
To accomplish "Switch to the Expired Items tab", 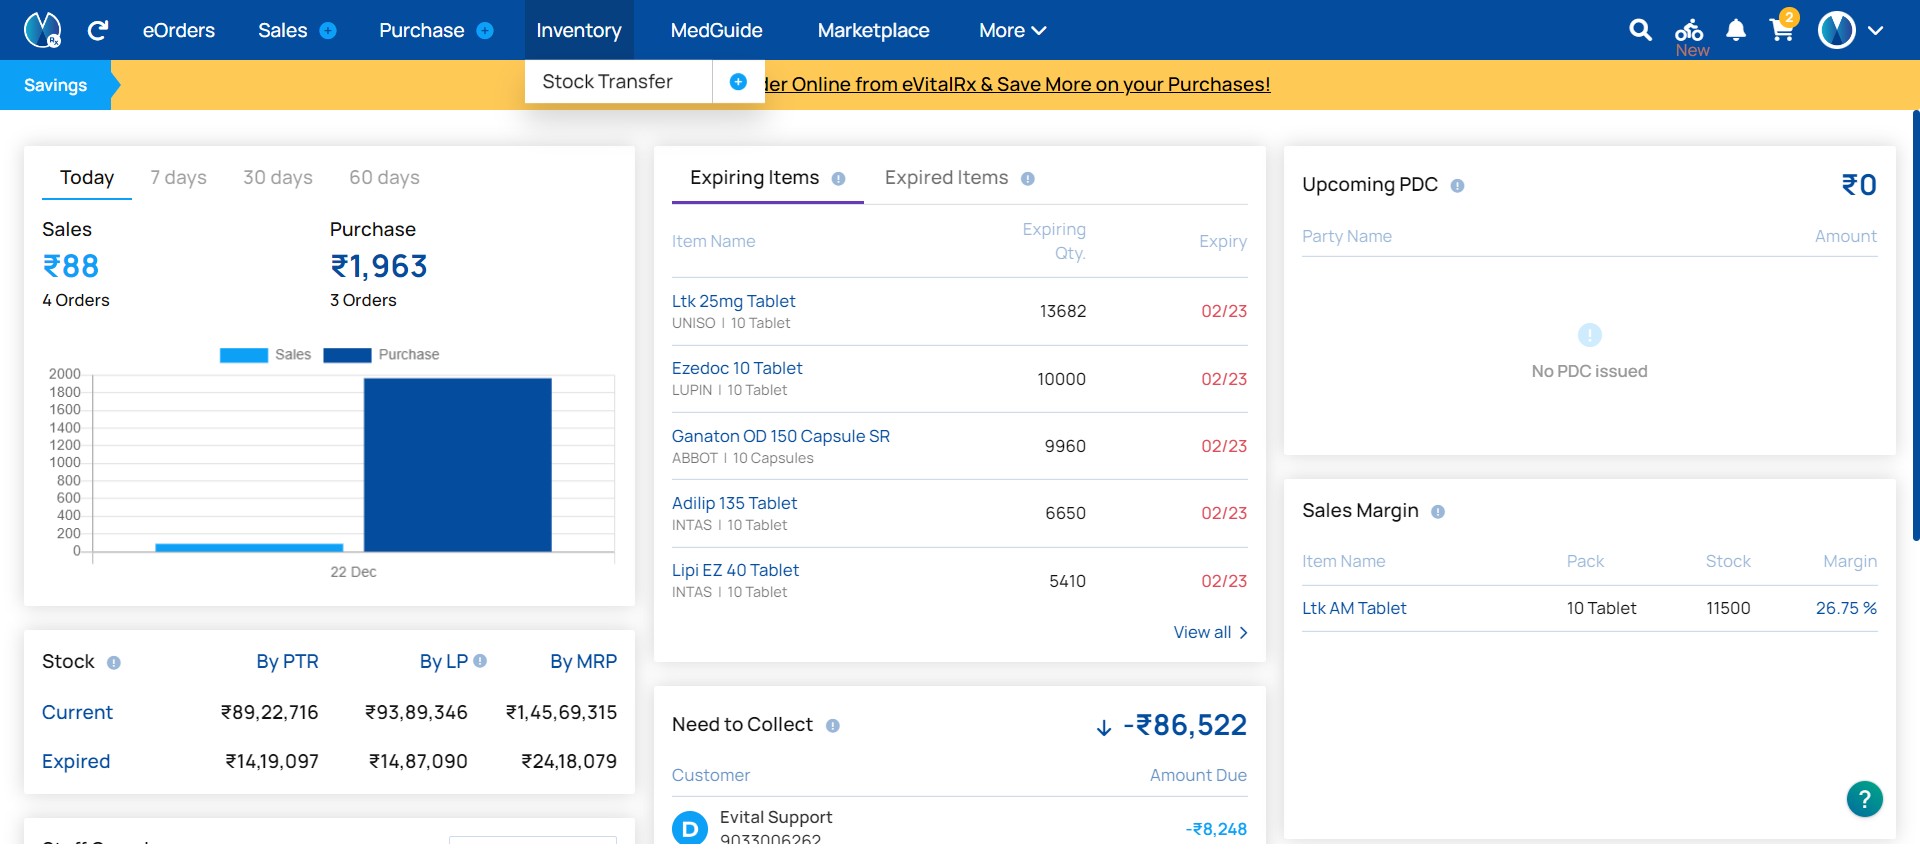I will 946,178.
